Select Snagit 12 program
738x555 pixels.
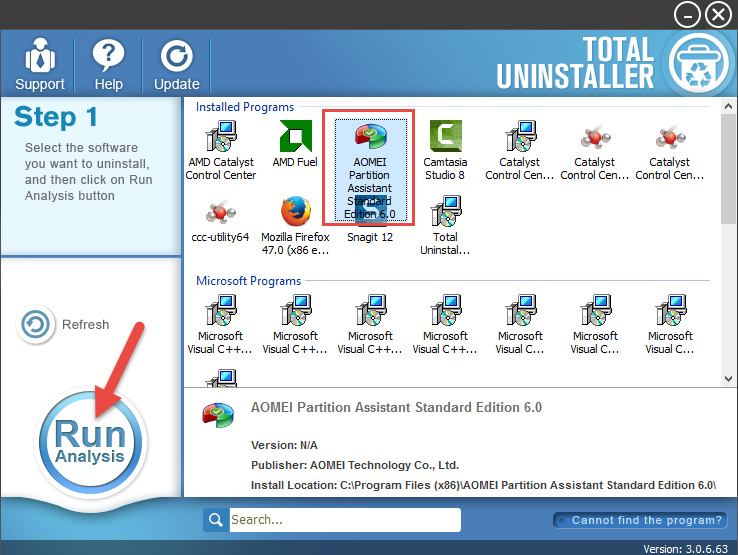coord(369,237)
